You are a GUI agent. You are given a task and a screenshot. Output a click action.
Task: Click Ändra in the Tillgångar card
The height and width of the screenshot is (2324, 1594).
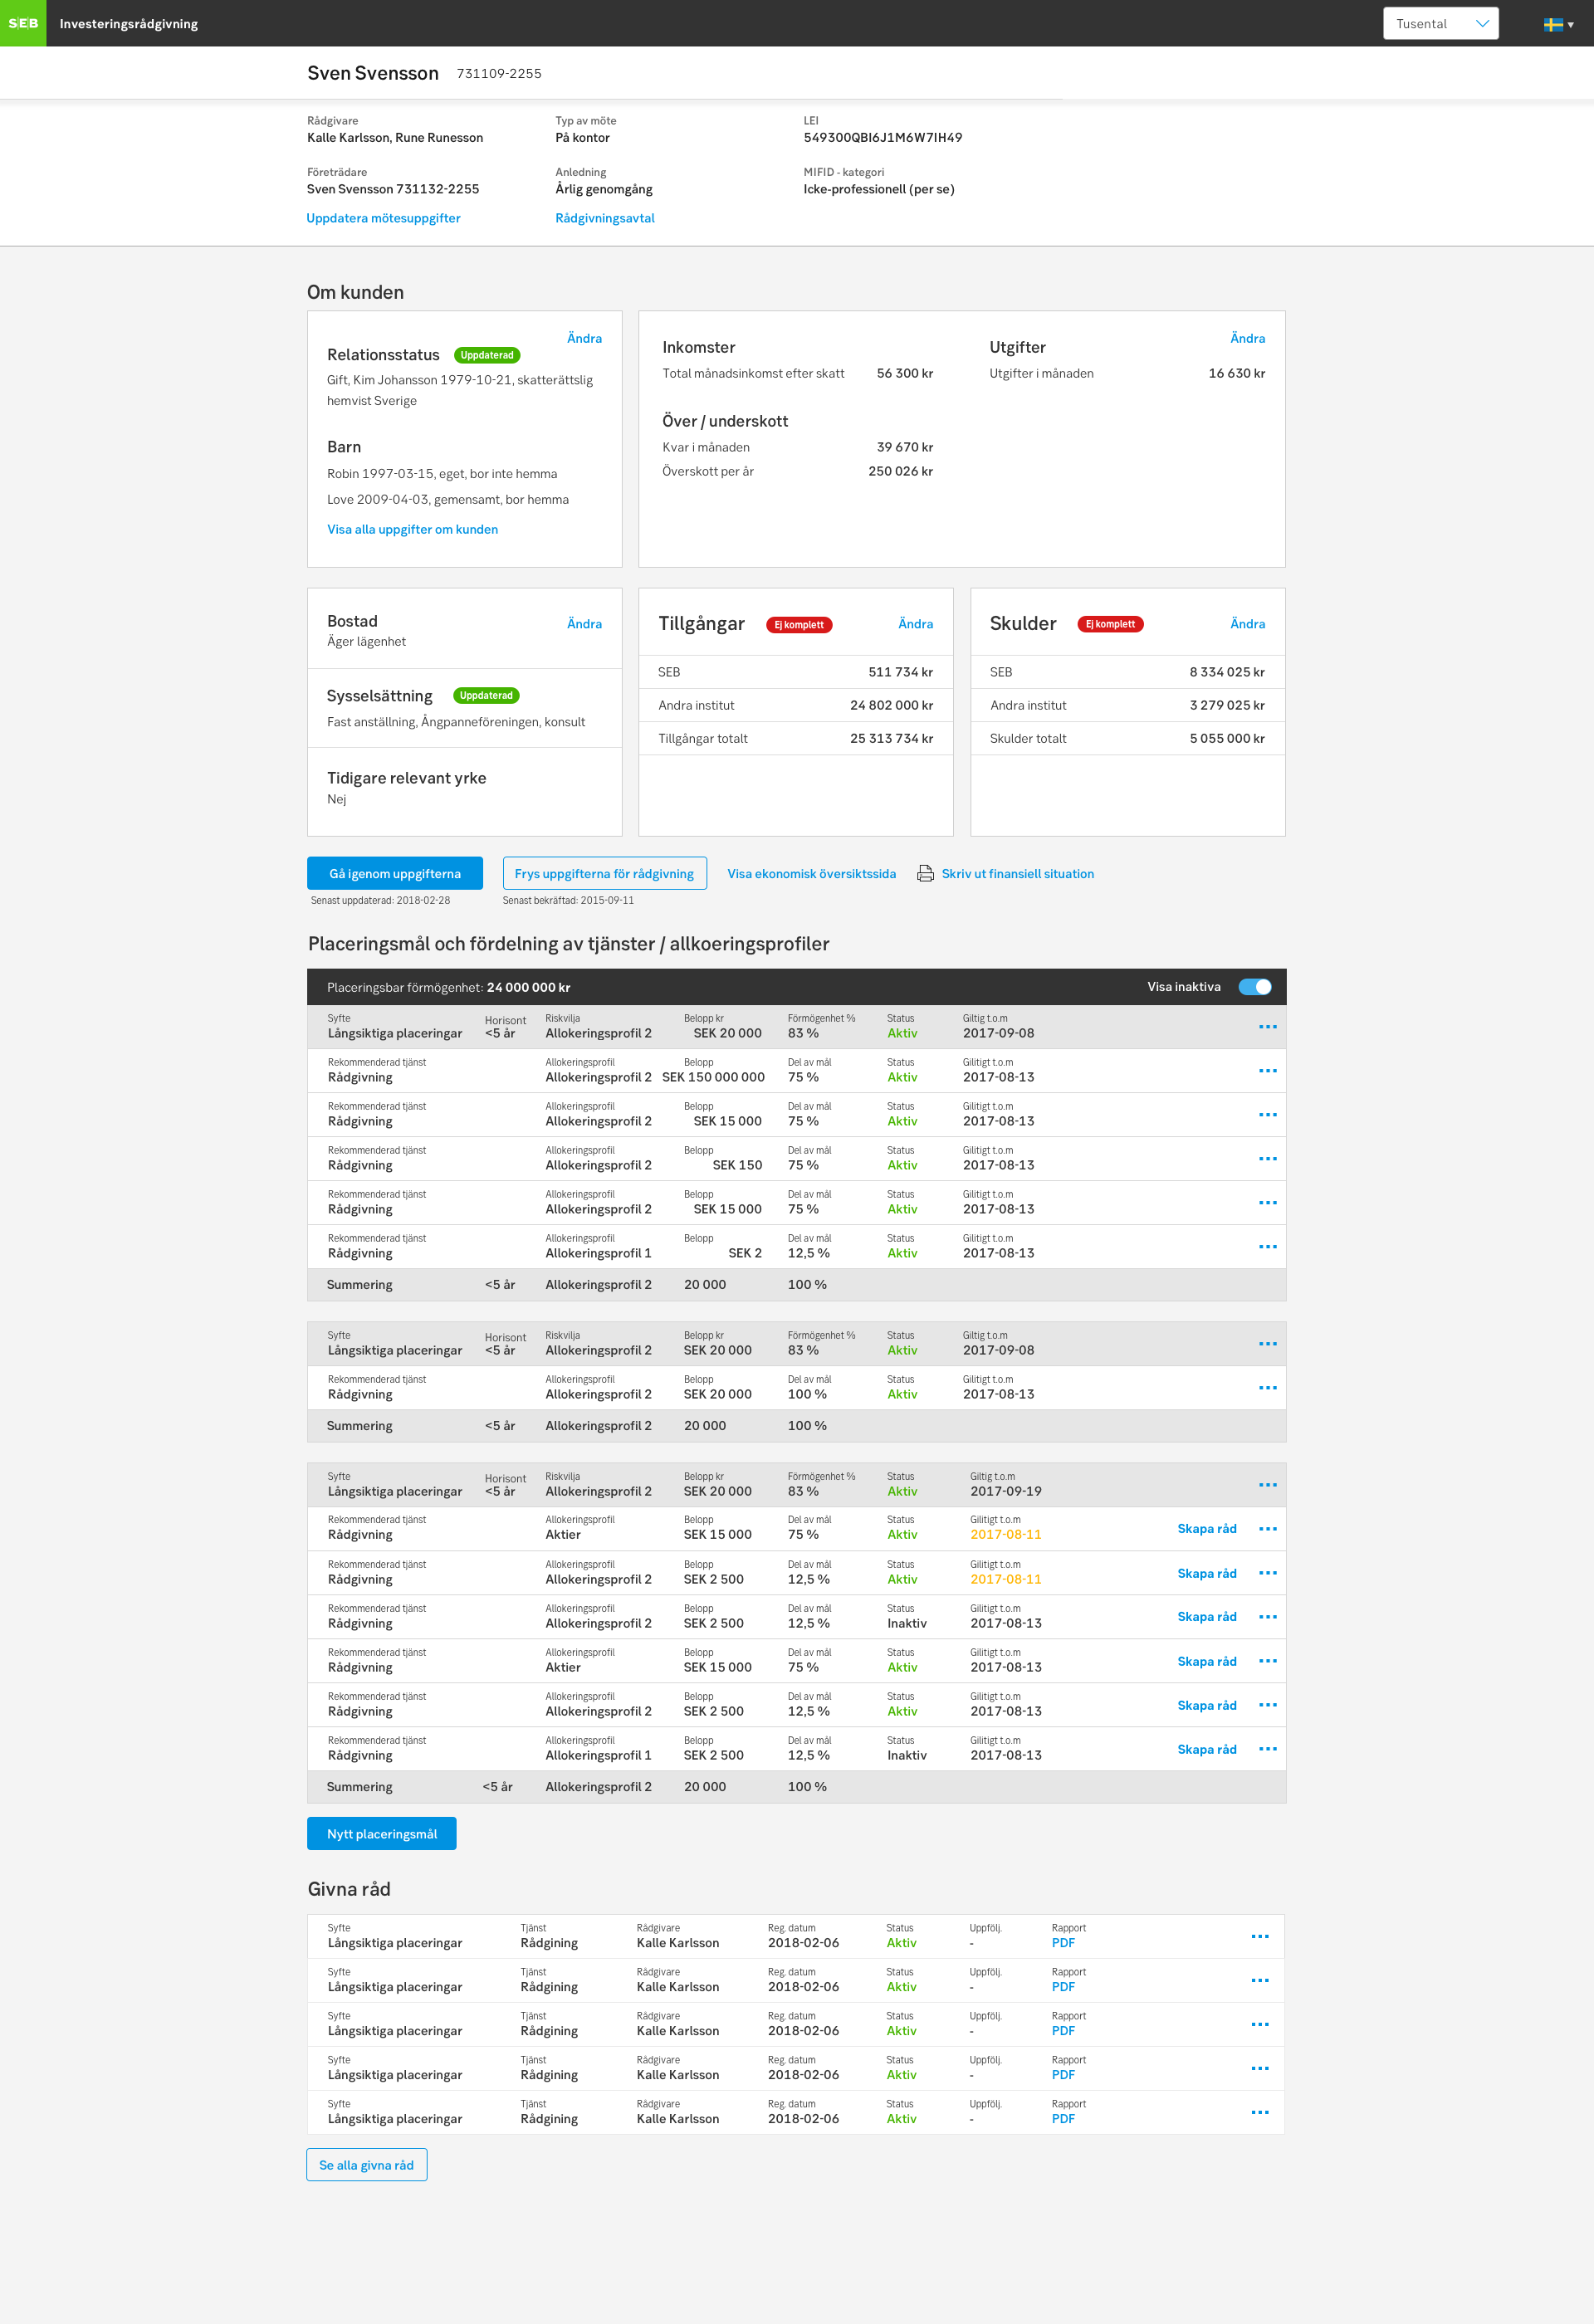[x=915, y=624]
